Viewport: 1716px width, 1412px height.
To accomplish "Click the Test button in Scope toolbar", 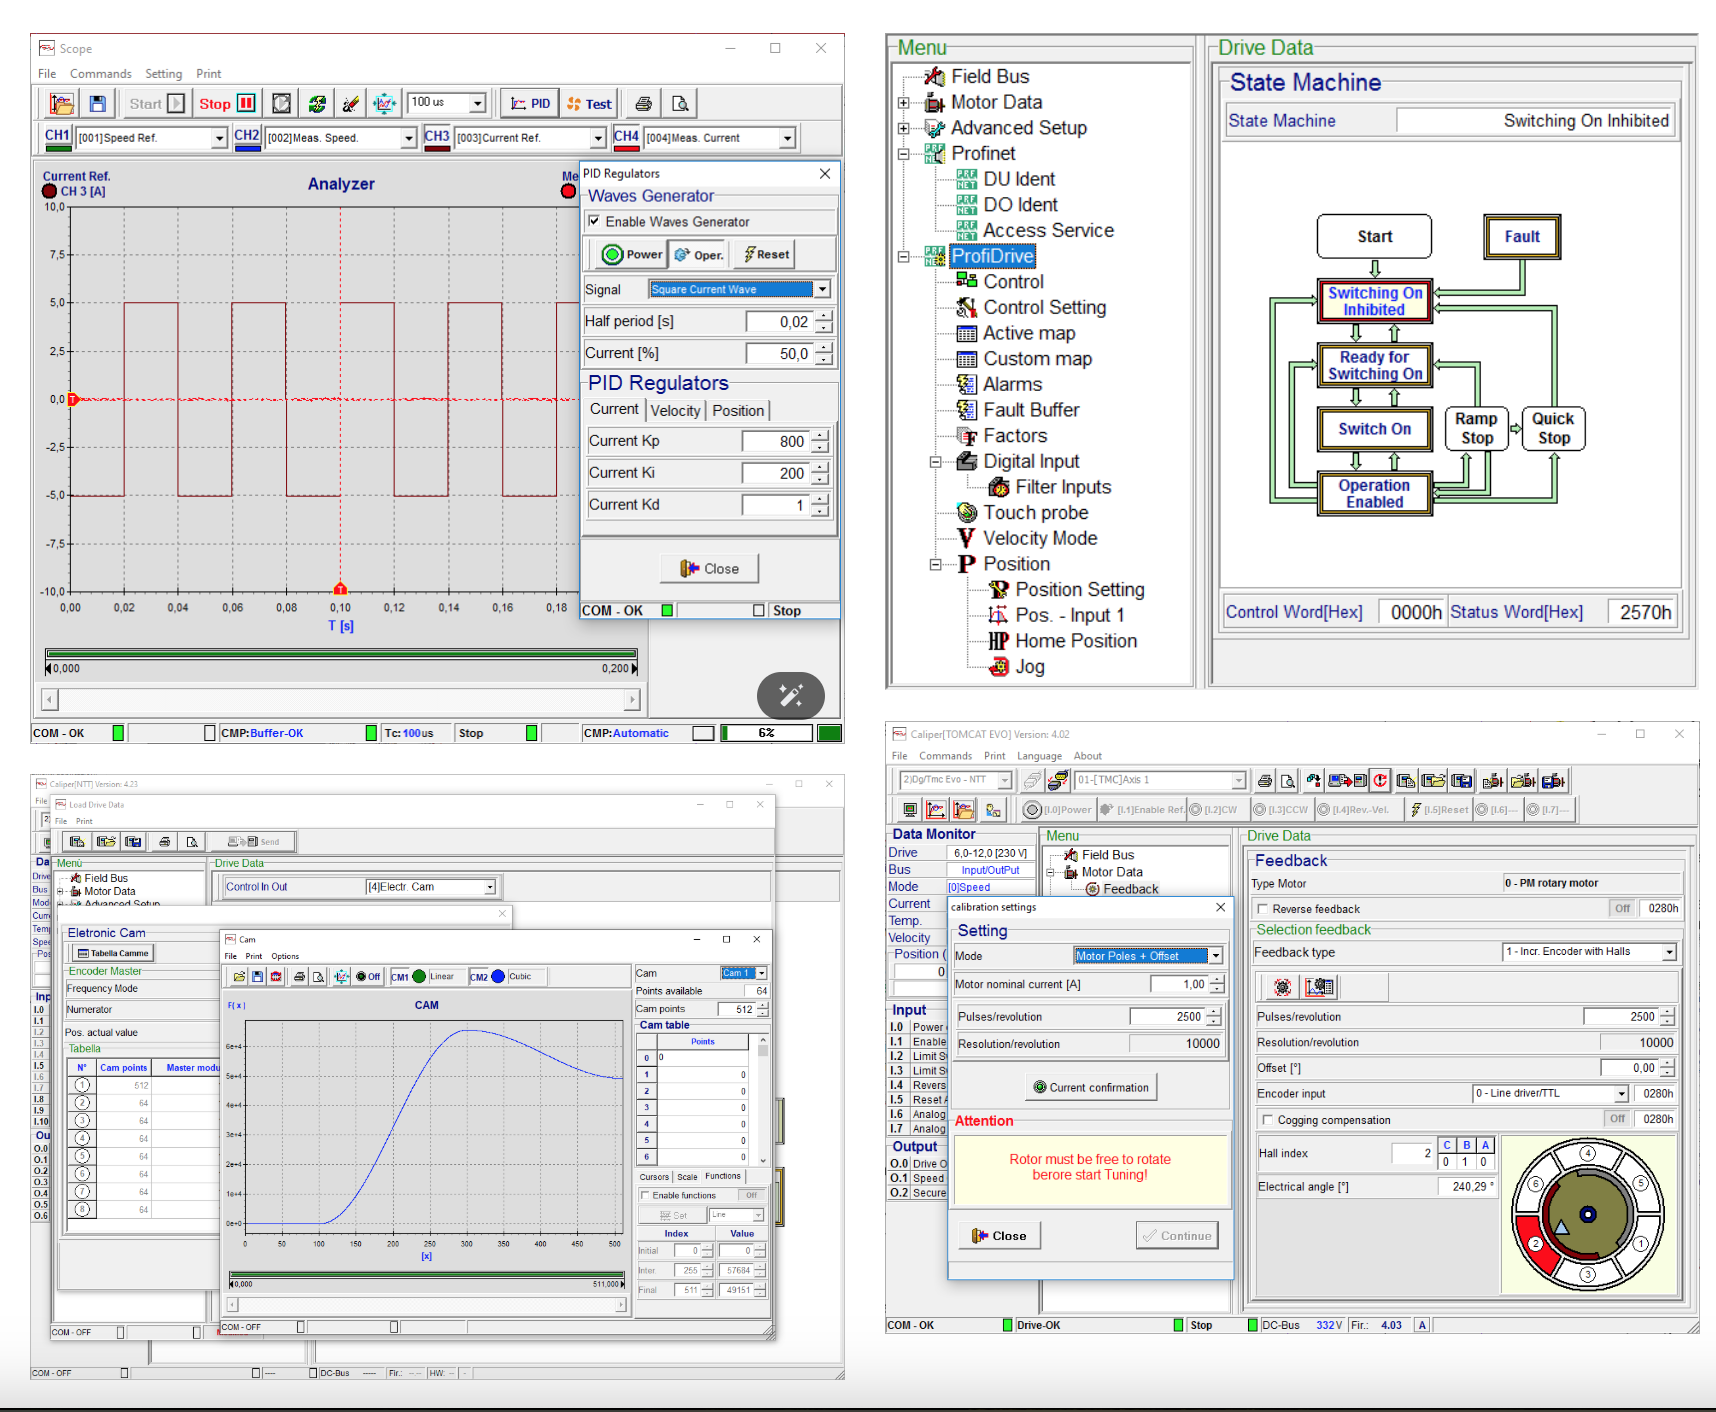I will point(589,103).
